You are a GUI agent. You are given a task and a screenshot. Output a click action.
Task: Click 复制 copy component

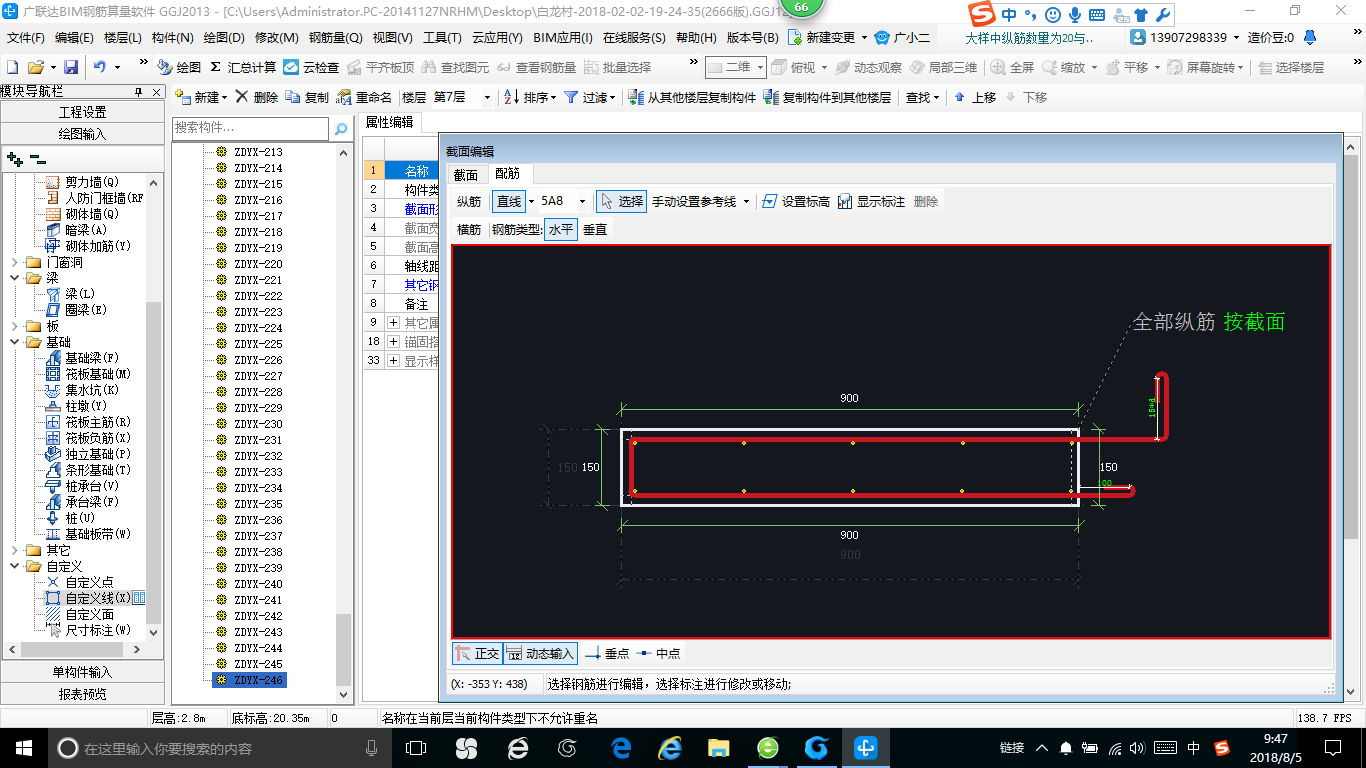click(x=307, y=97)
